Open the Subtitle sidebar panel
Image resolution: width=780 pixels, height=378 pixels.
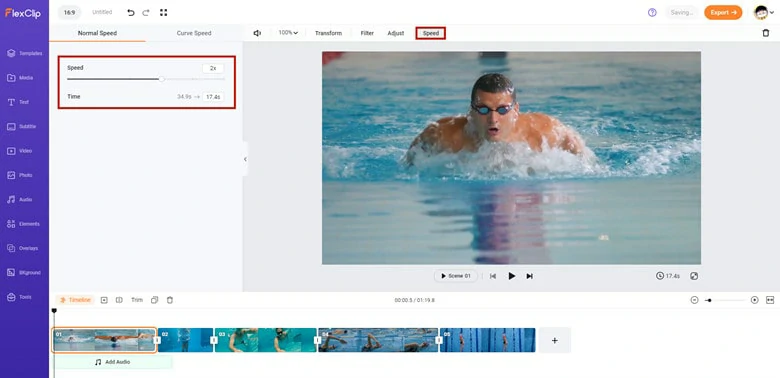(21, 126)
